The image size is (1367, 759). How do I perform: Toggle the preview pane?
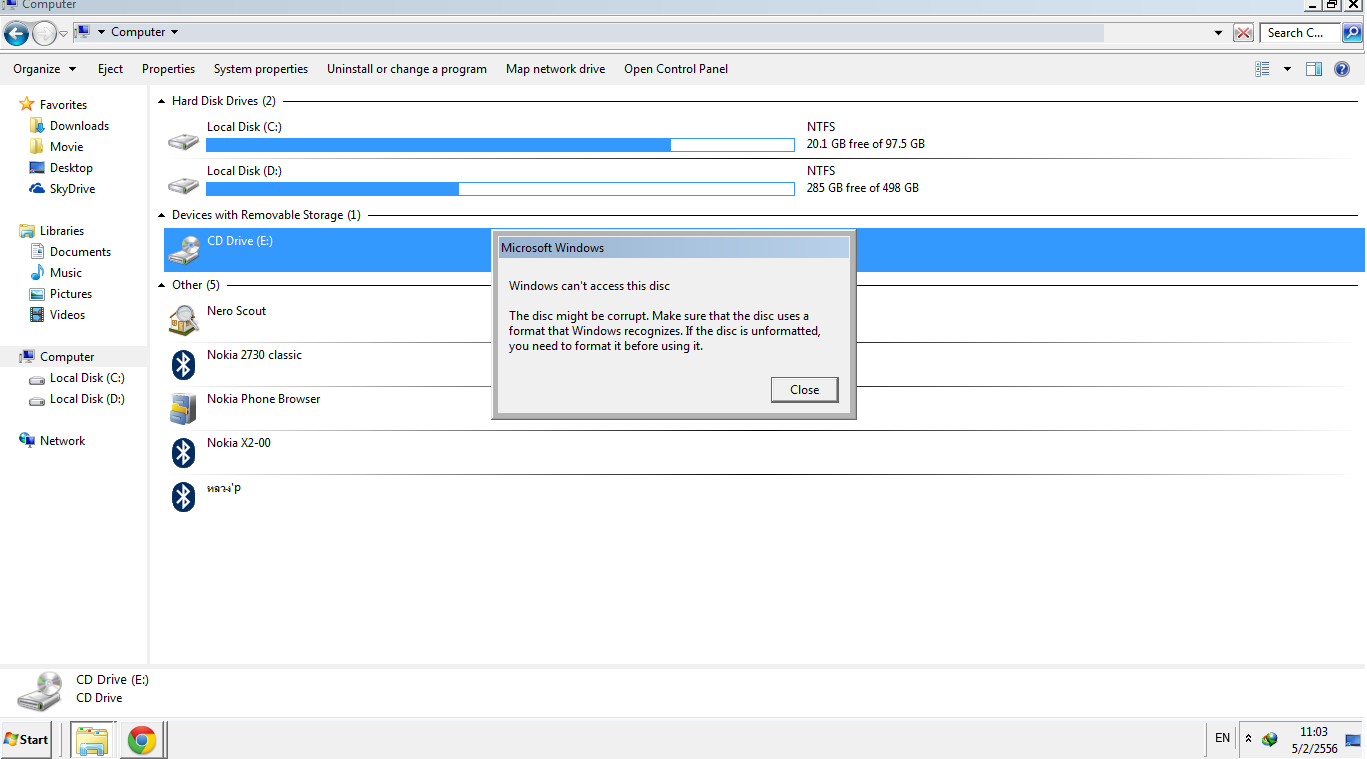1314,69
